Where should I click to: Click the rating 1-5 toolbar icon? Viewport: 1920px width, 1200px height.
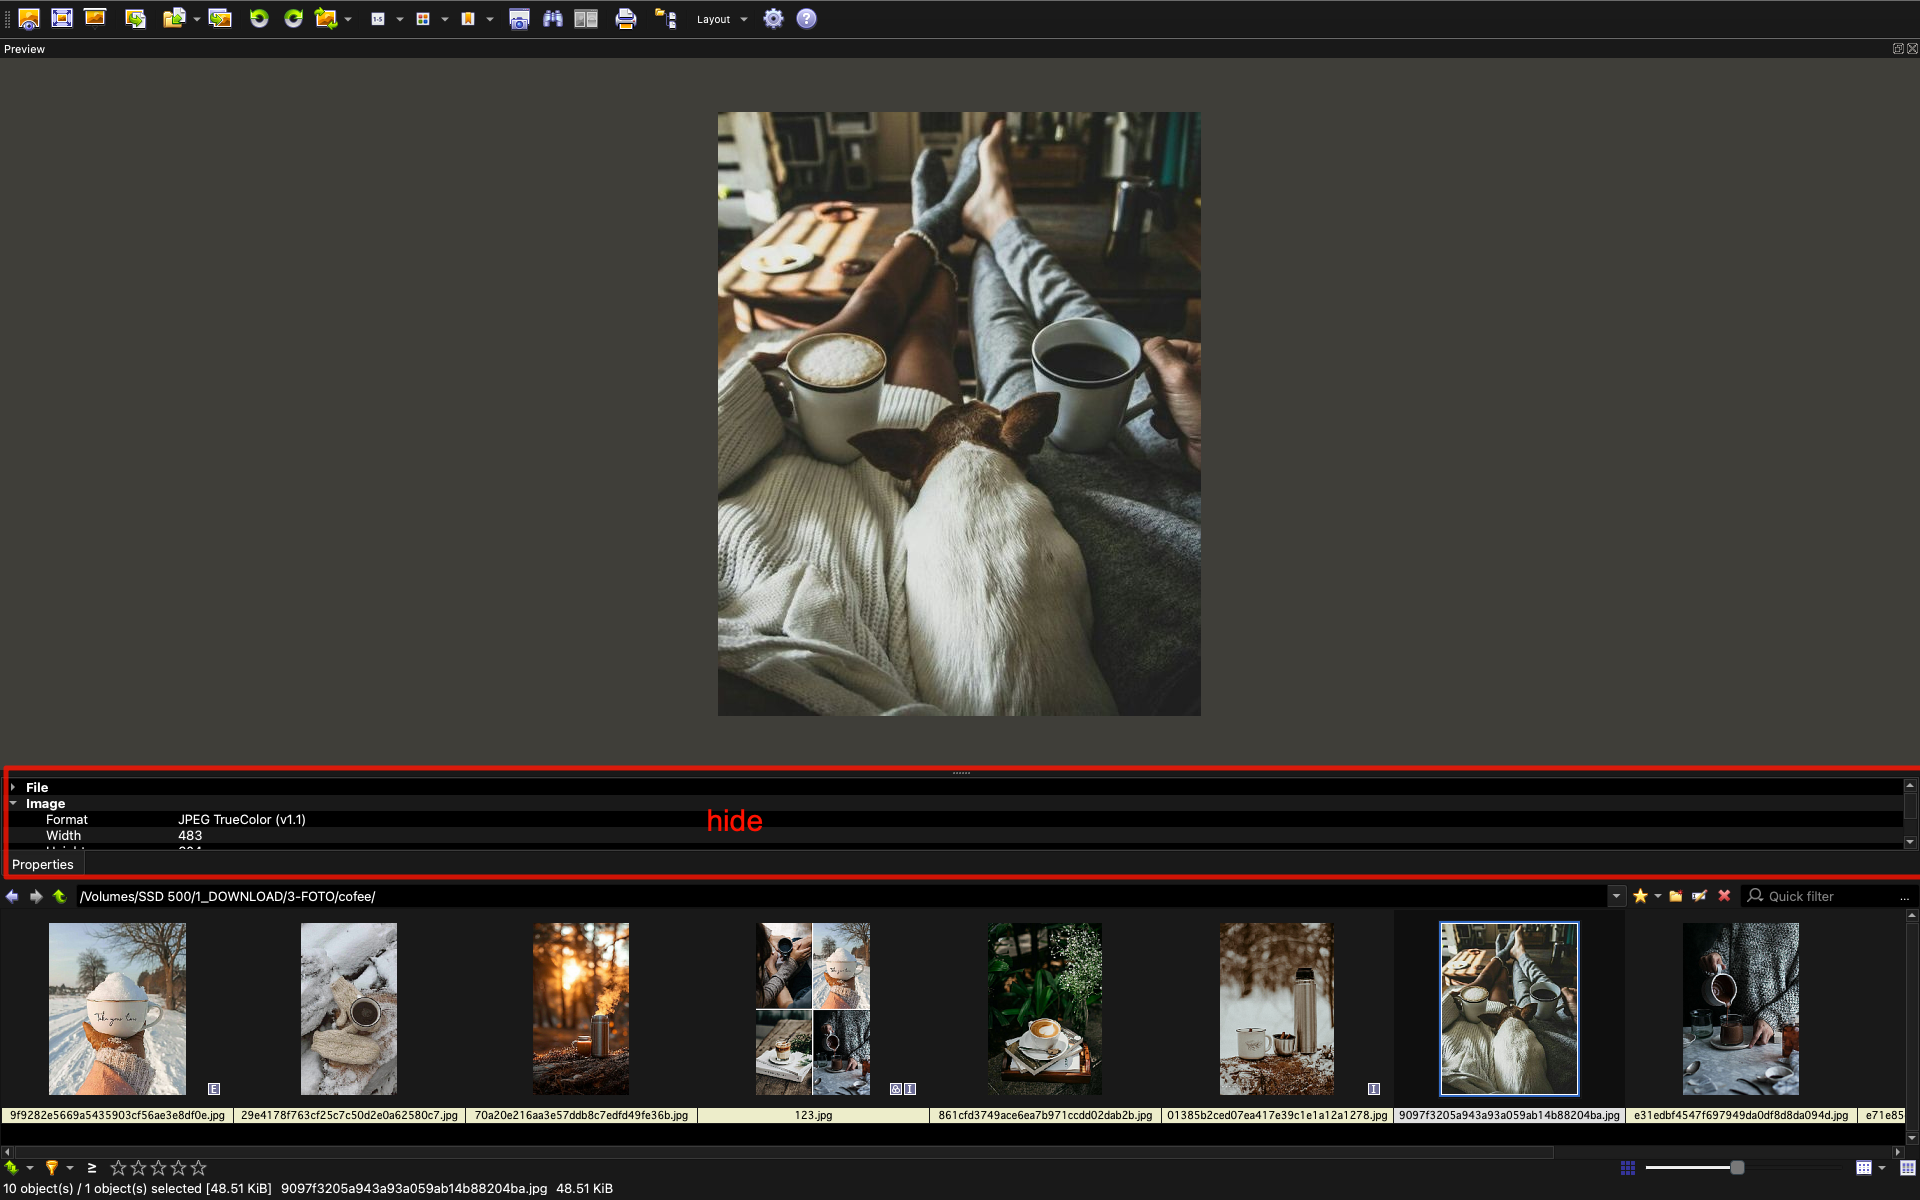tap(378, 19)
